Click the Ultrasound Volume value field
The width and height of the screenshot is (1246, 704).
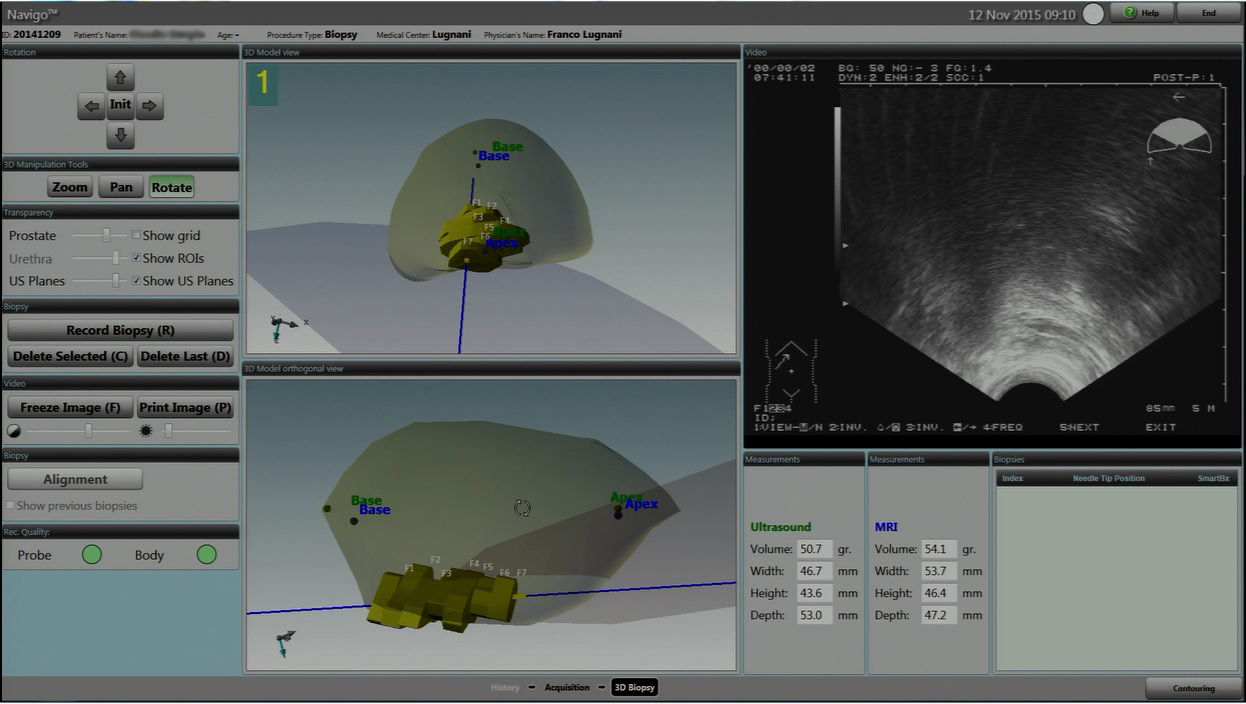click(x=814, y=549)
